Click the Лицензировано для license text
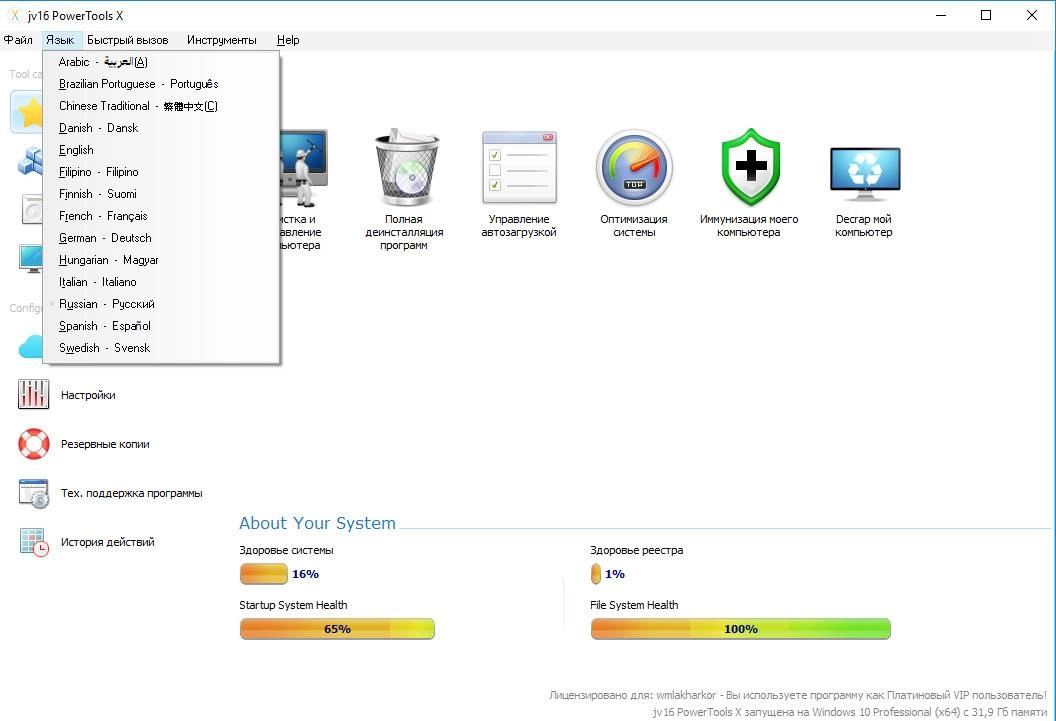The width and height of the screenshot is (1056, 721). [797, 695]
